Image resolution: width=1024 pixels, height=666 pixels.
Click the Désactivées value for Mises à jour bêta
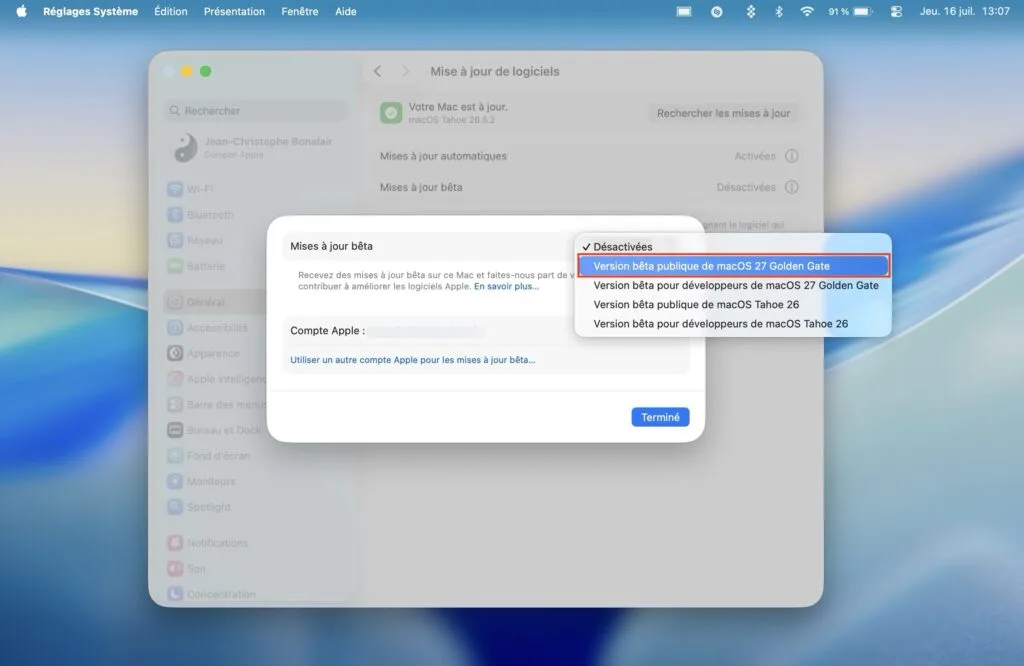pyautogui.click(x=746, y=187)
